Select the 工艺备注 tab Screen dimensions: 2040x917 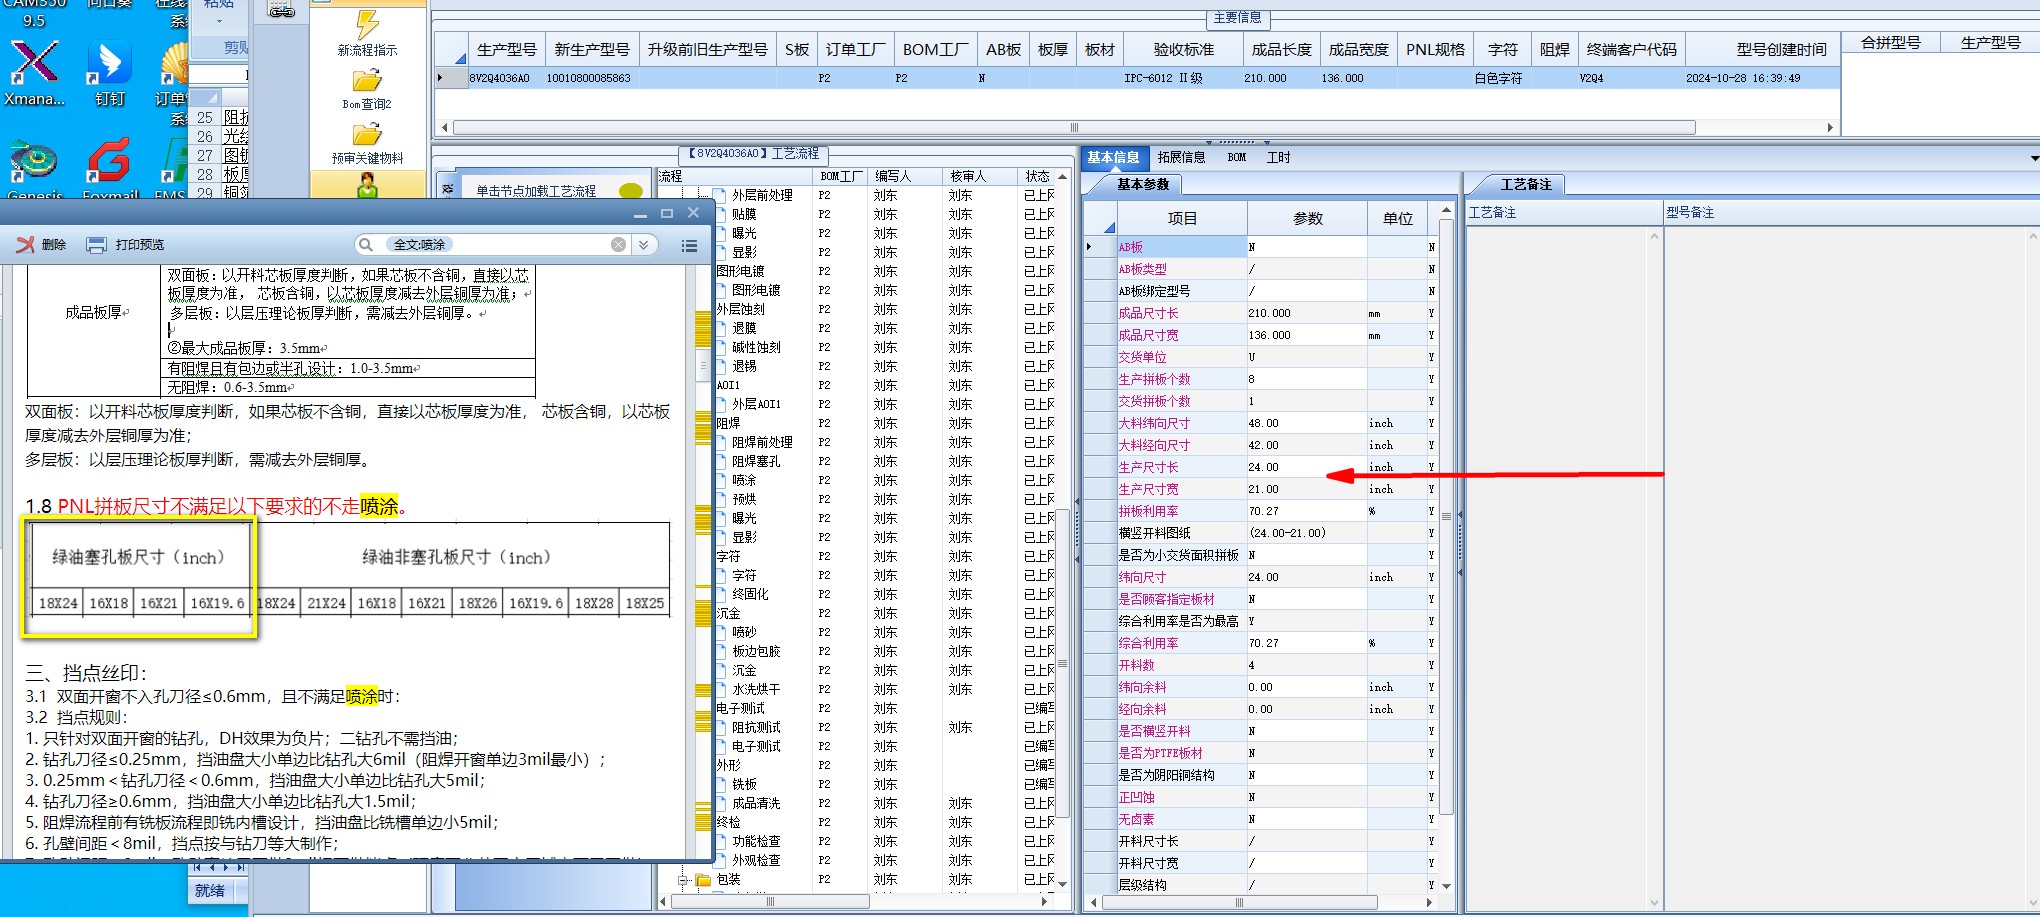pyautogui.click(x=1526, y=184)
